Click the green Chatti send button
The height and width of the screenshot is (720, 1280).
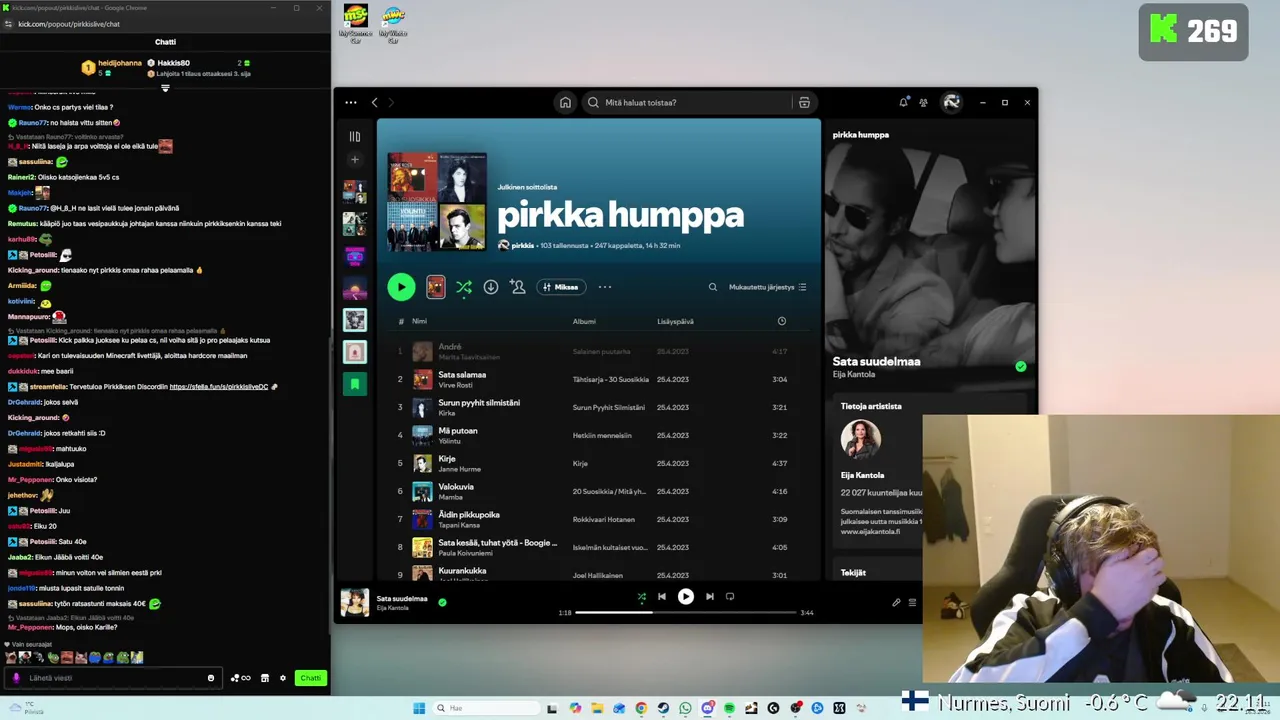coord(311,678)
